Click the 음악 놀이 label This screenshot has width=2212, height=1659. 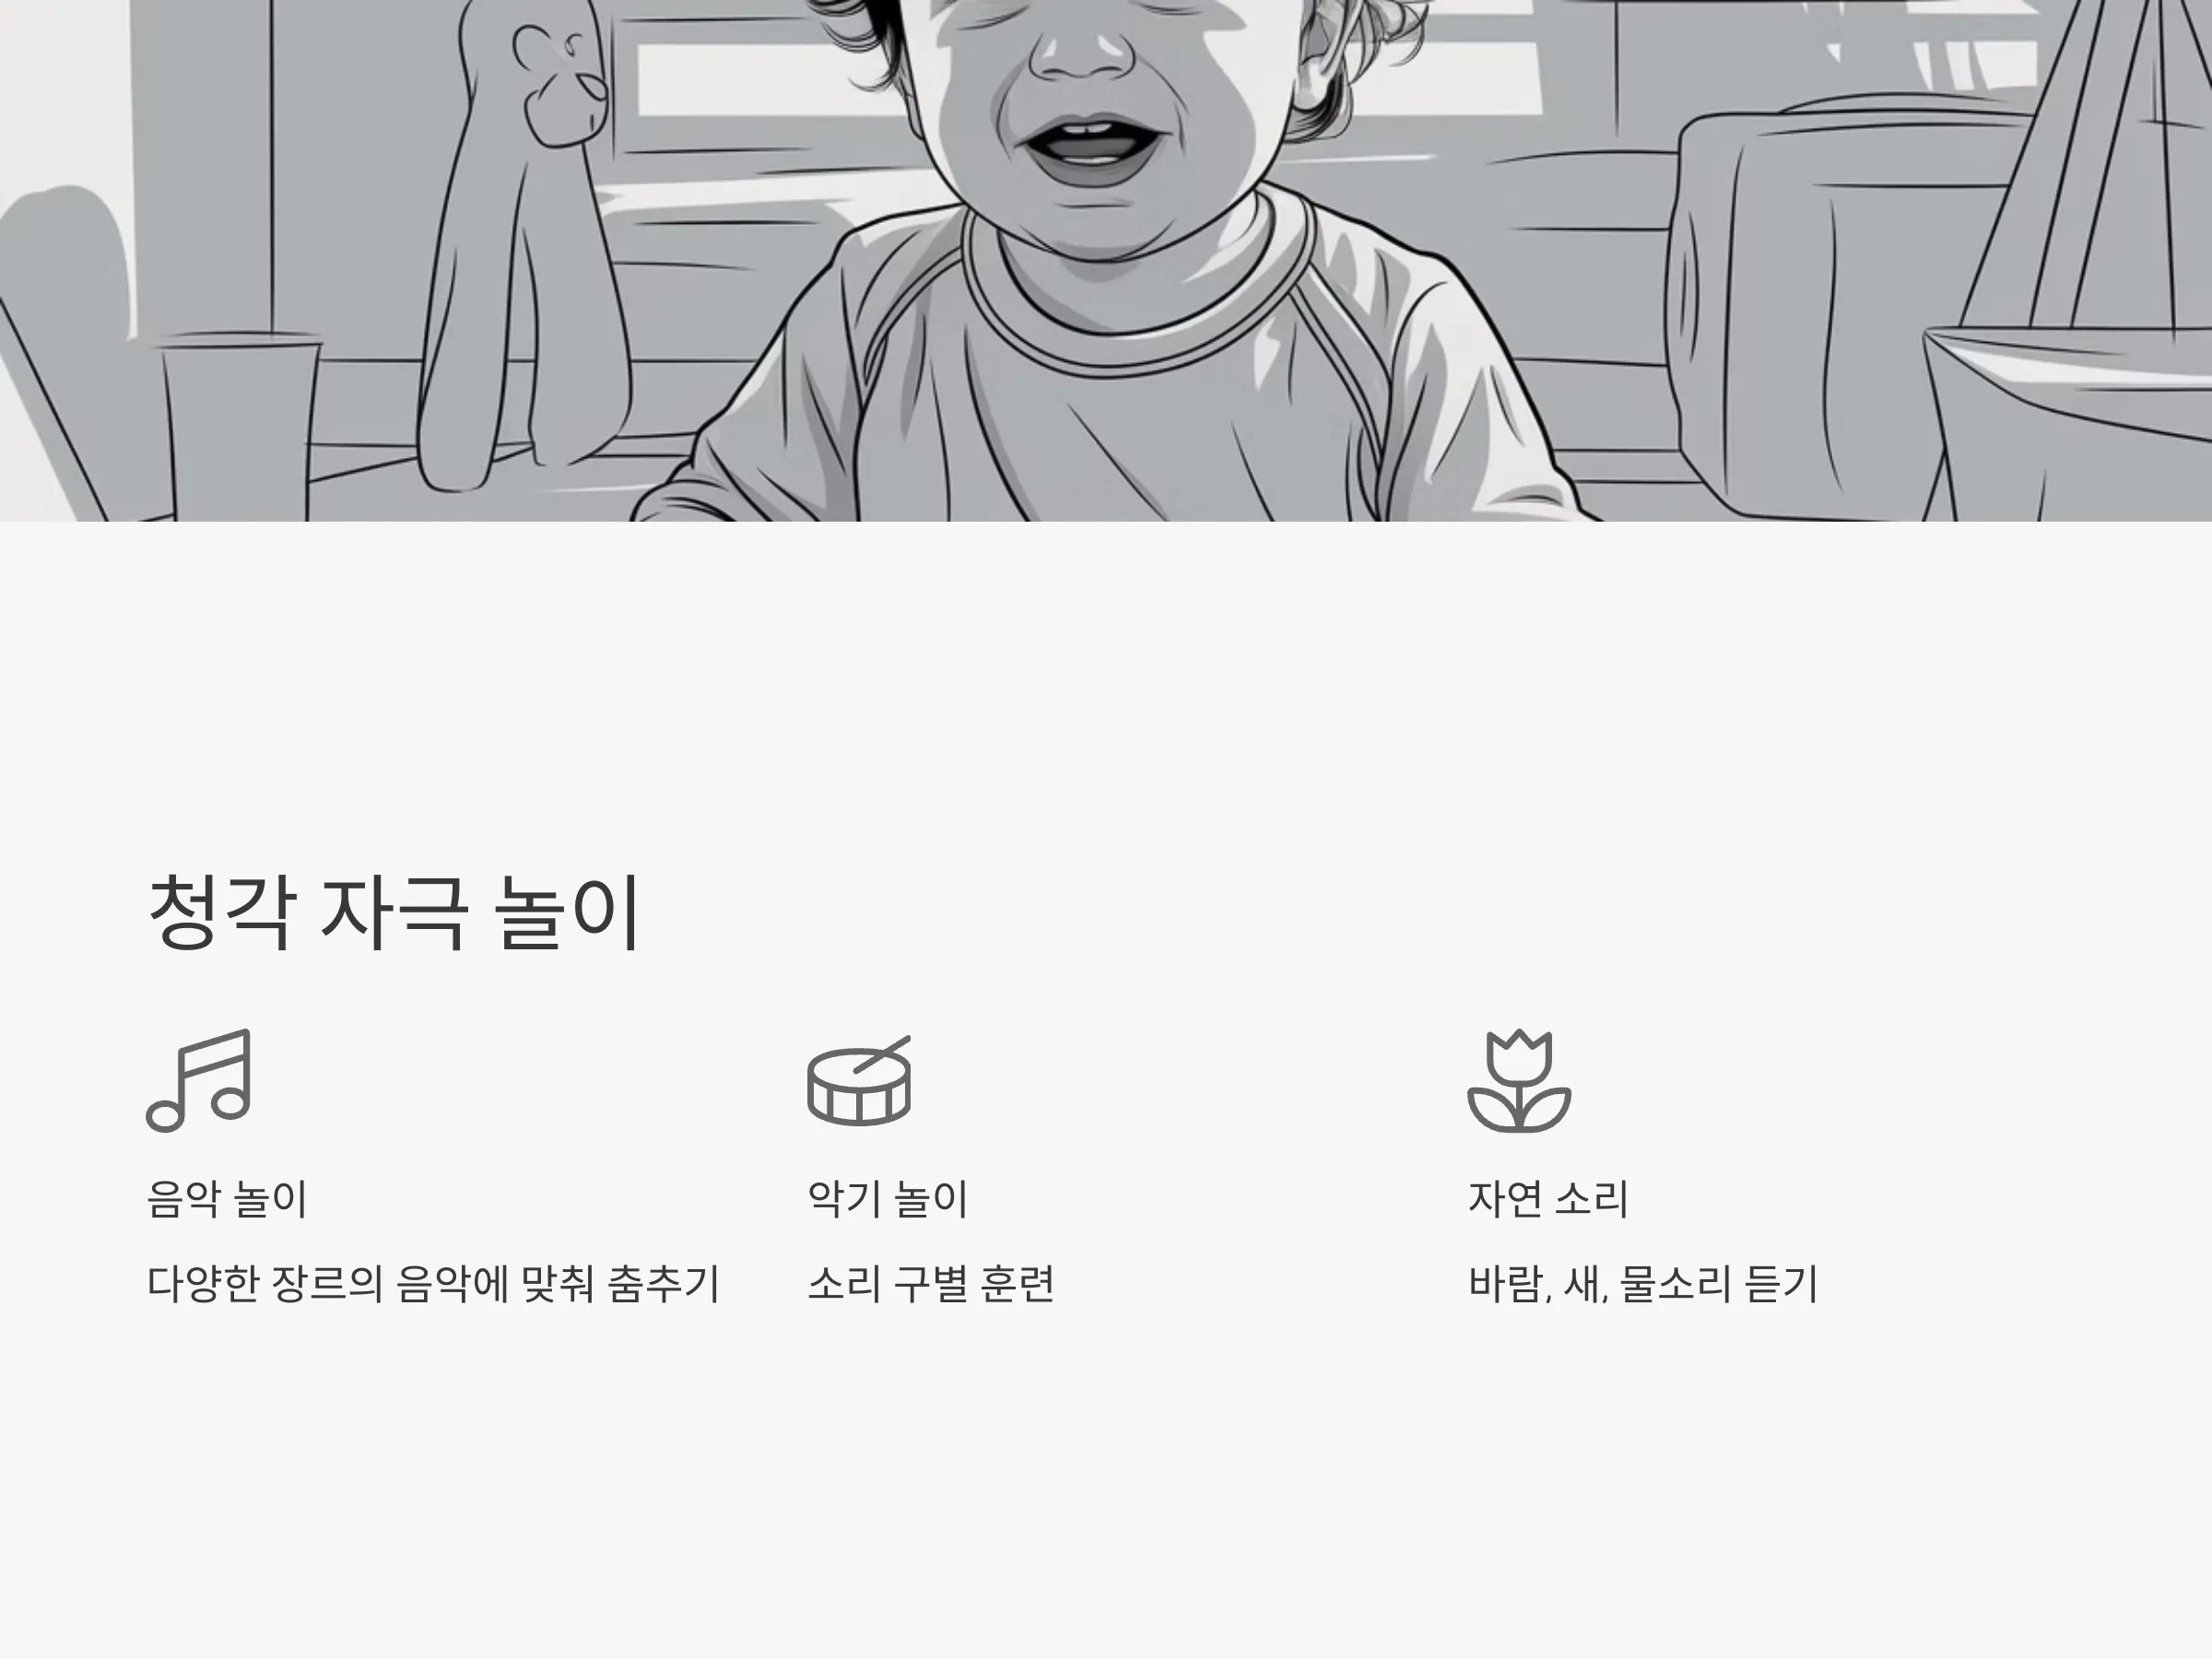tap(227, 1199)
